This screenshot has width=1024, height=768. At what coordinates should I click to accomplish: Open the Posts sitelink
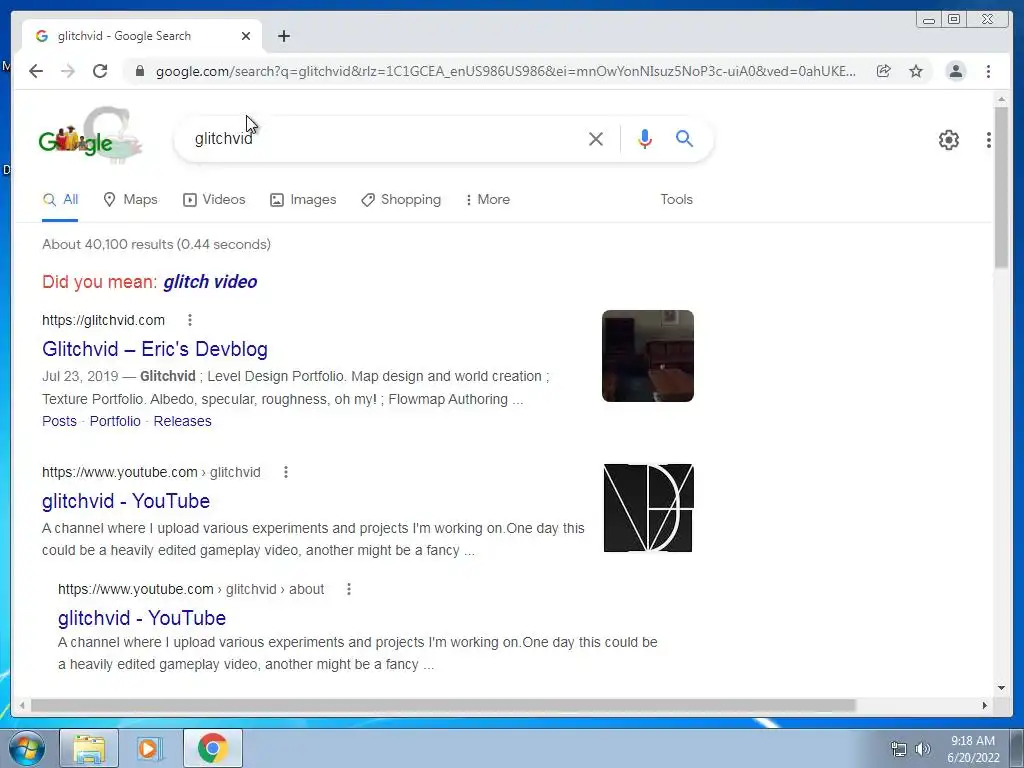[59, 421]
